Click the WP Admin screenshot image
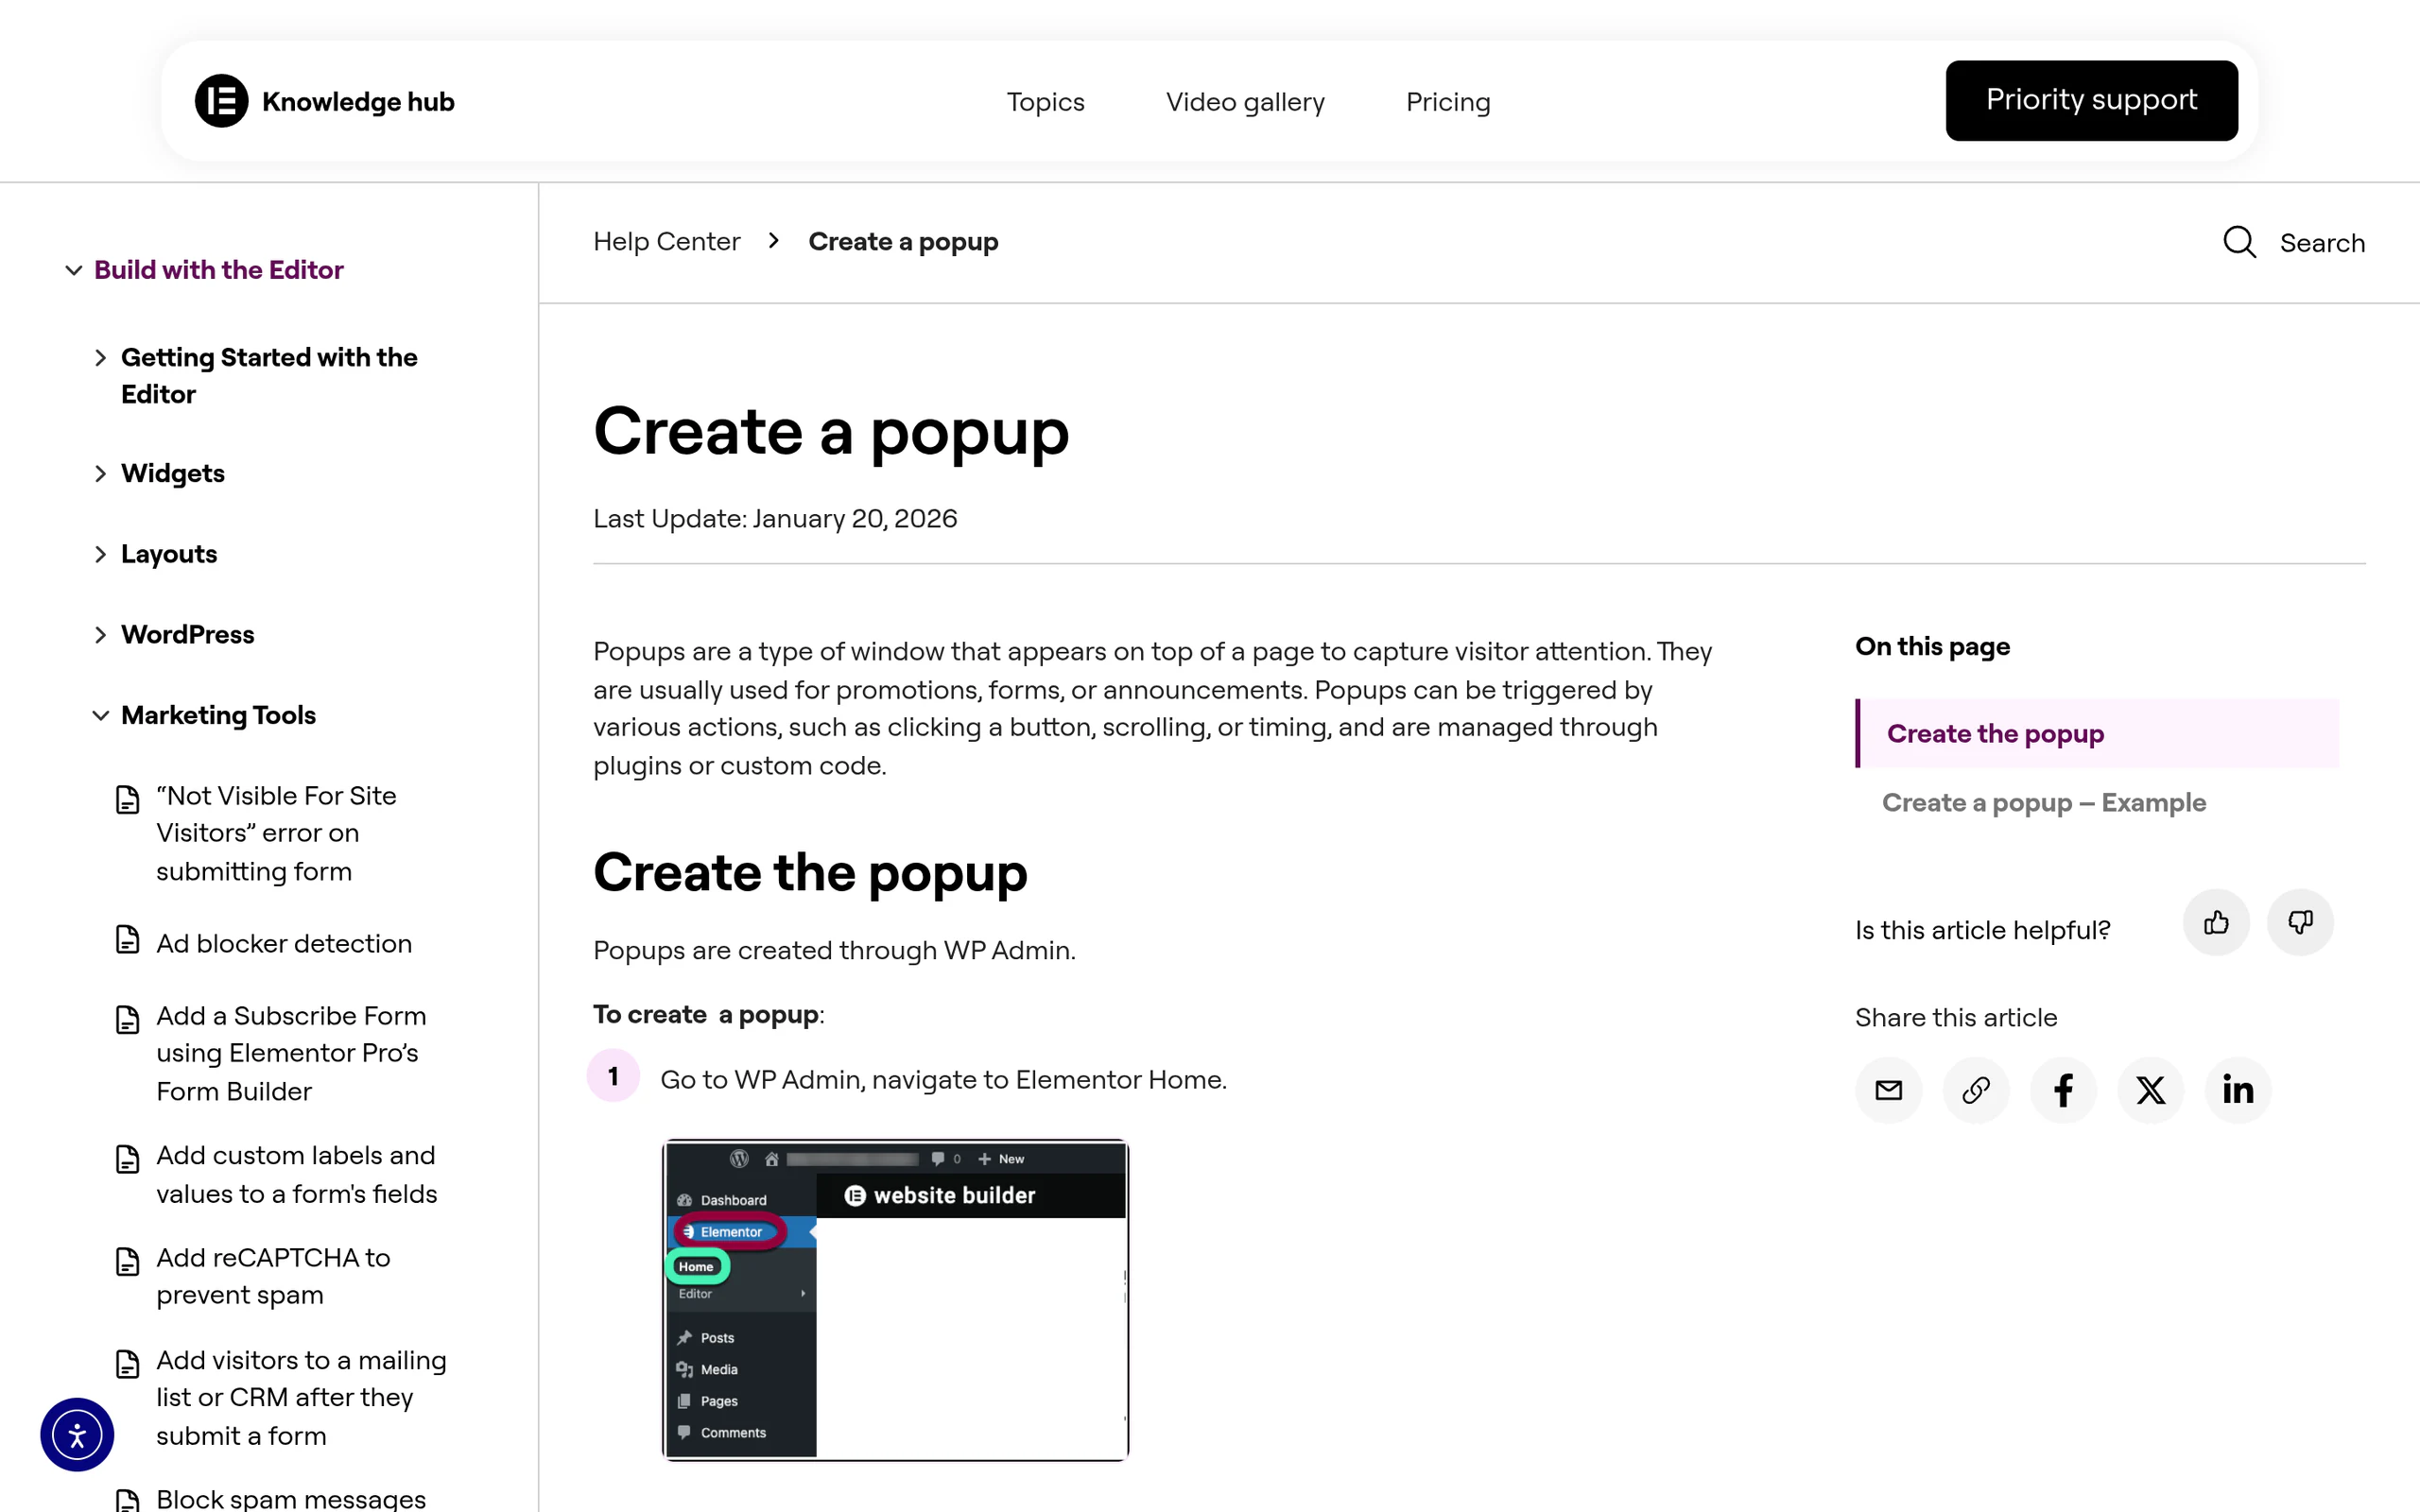Screen dimensions: 2420x1512 click(895, 1300)
